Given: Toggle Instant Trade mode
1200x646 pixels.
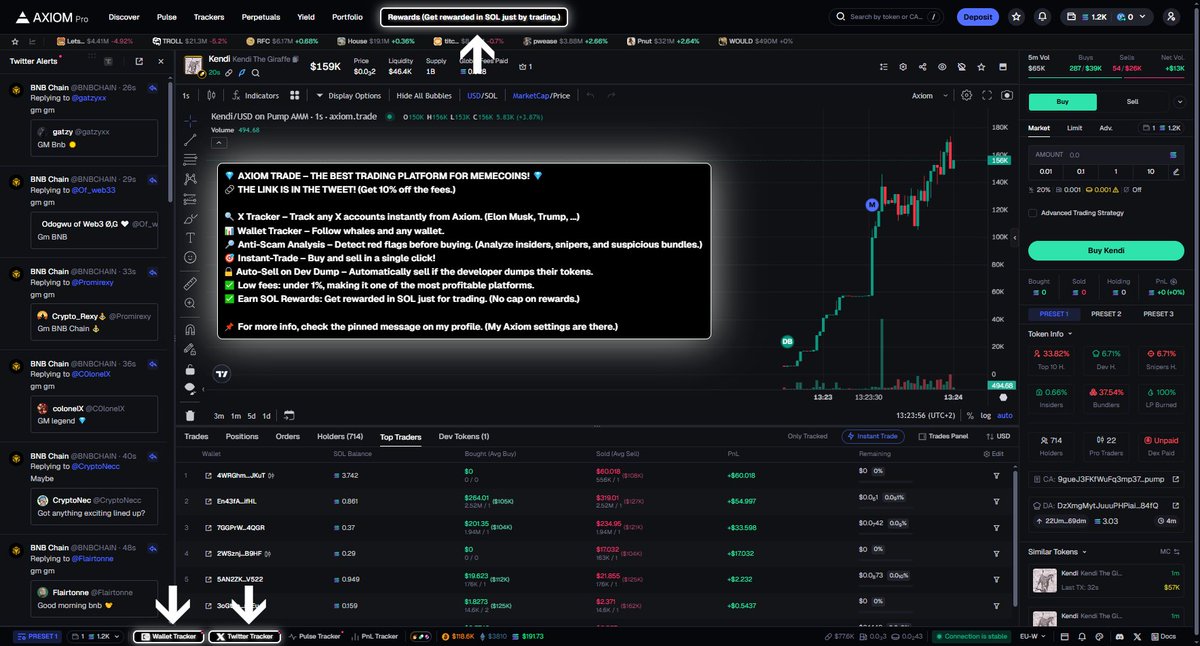Looking at the screenshot, I should 874,436.
